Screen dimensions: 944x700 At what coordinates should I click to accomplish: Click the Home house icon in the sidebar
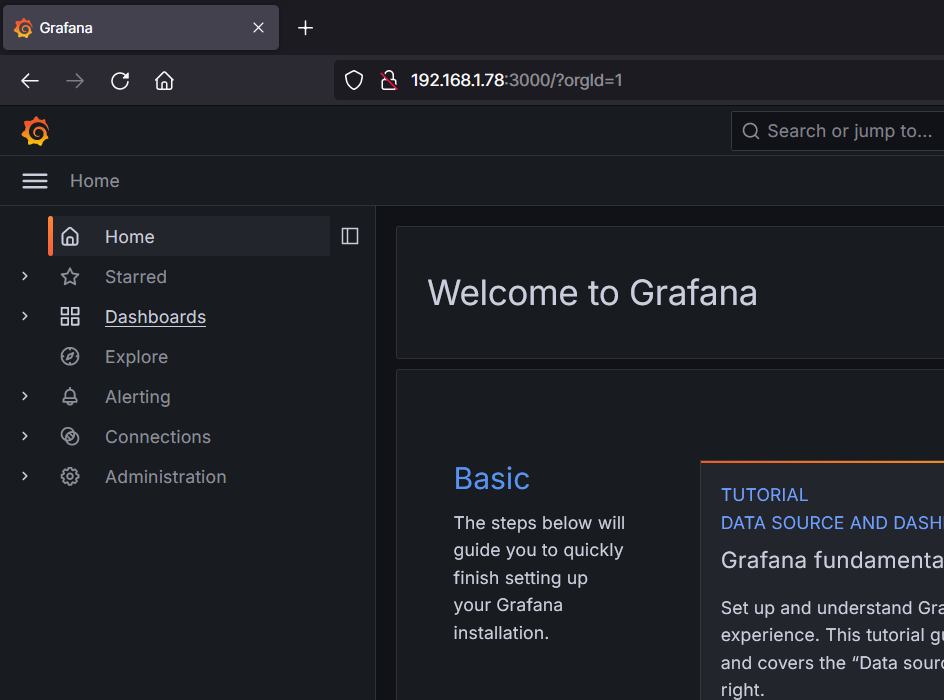[70, 237]
